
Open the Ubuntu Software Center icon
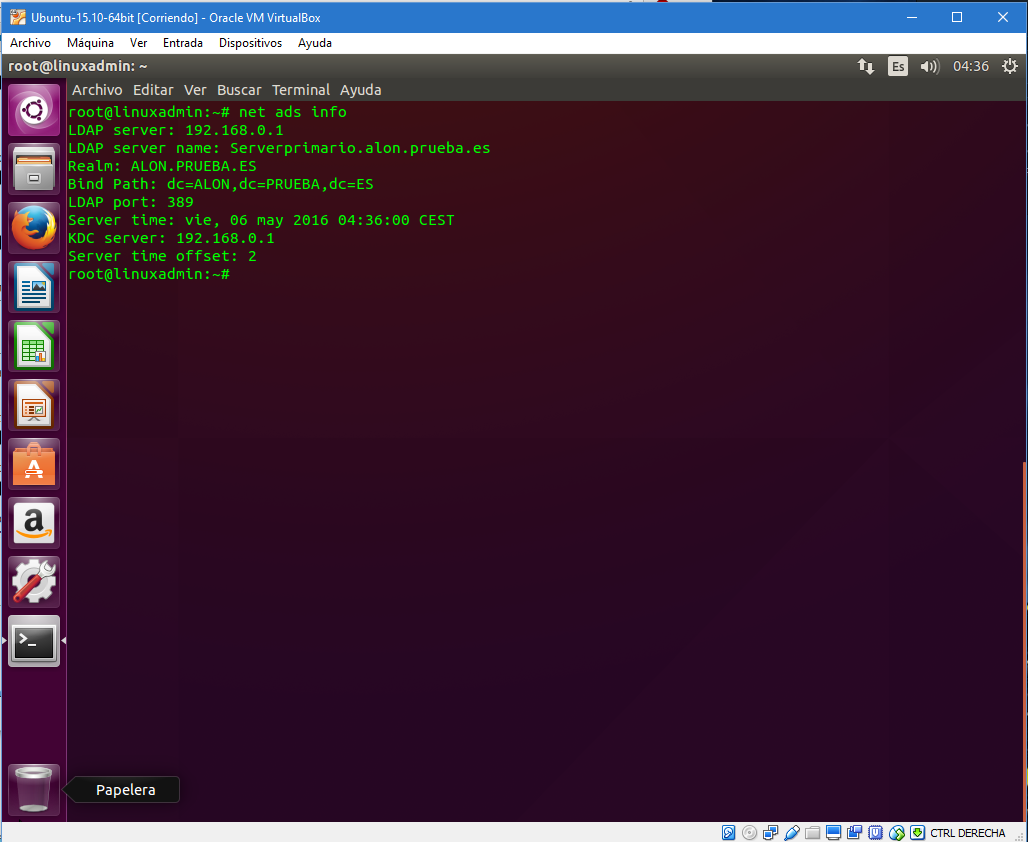[34, 464]
